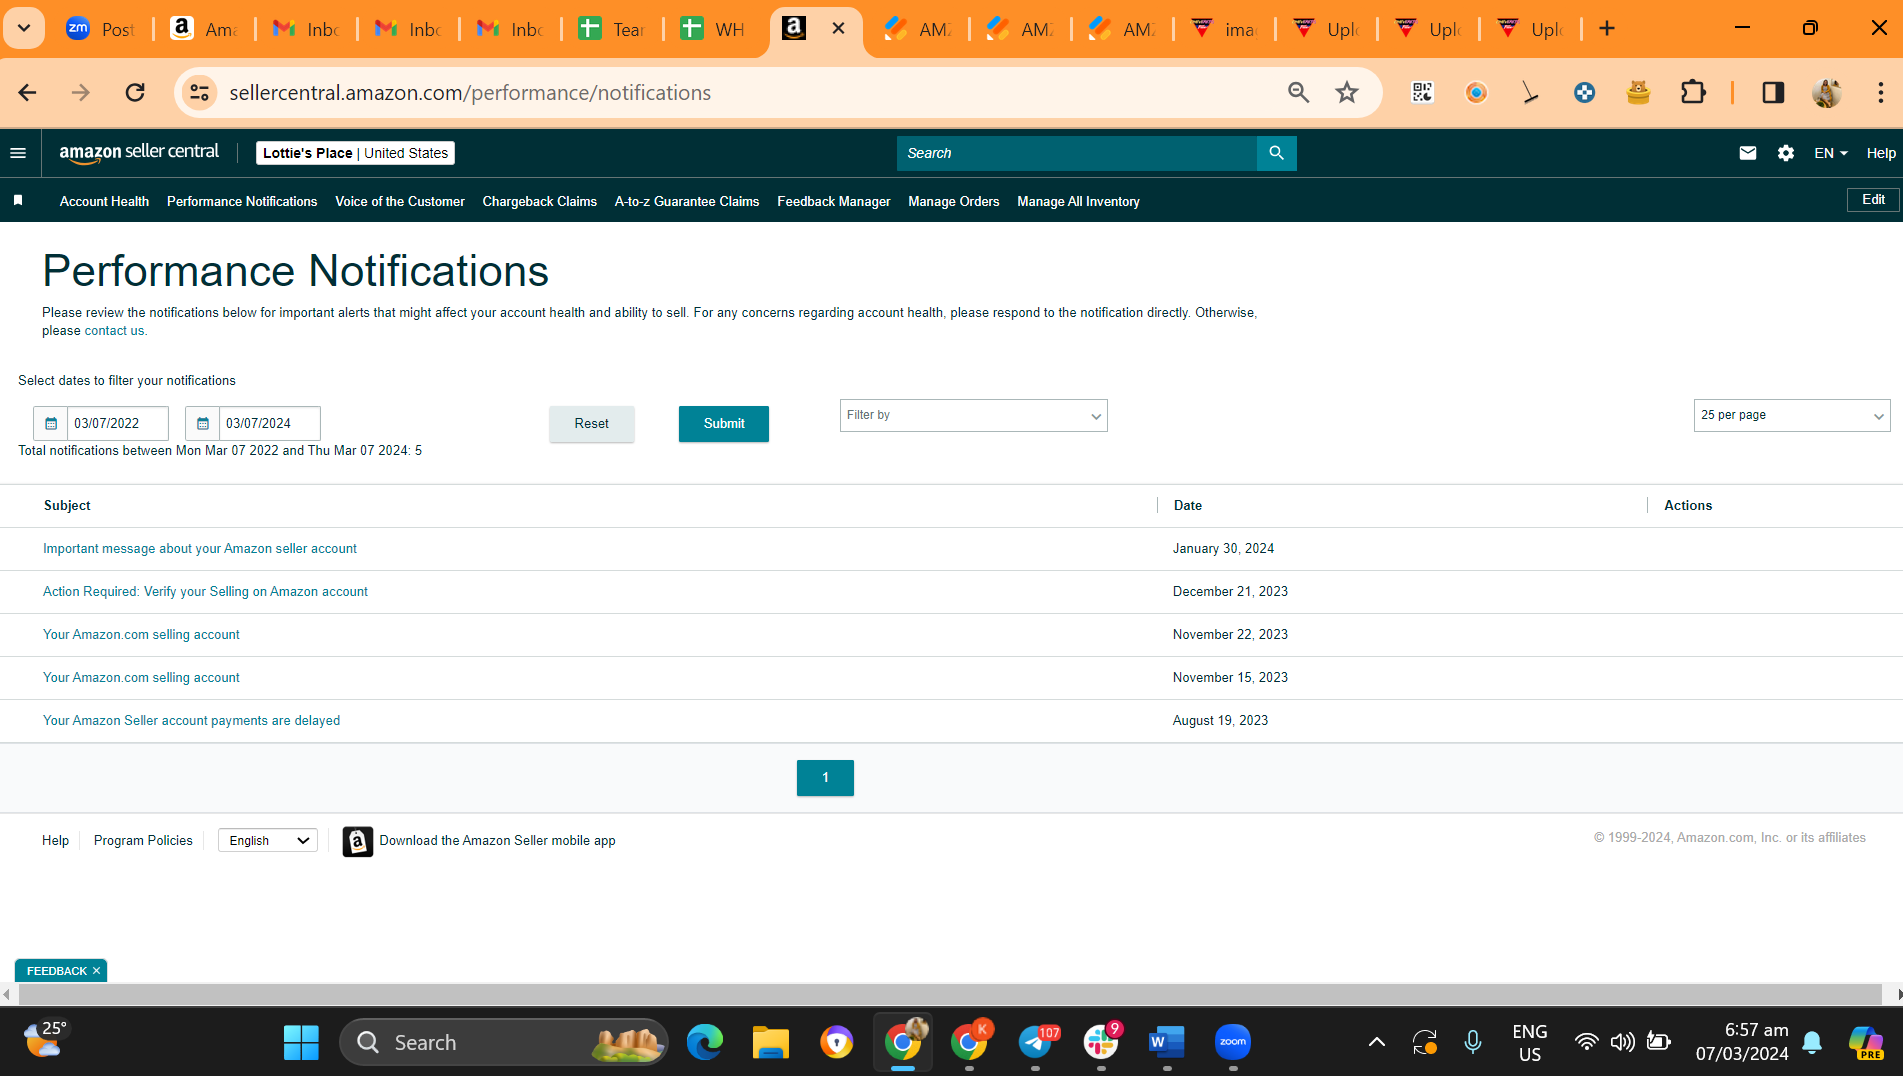Image resolution: width=1903 pixels, height=1076 pixels.
Task: Click the bookmark icon in the favorites bar
Action: (18, 201)
